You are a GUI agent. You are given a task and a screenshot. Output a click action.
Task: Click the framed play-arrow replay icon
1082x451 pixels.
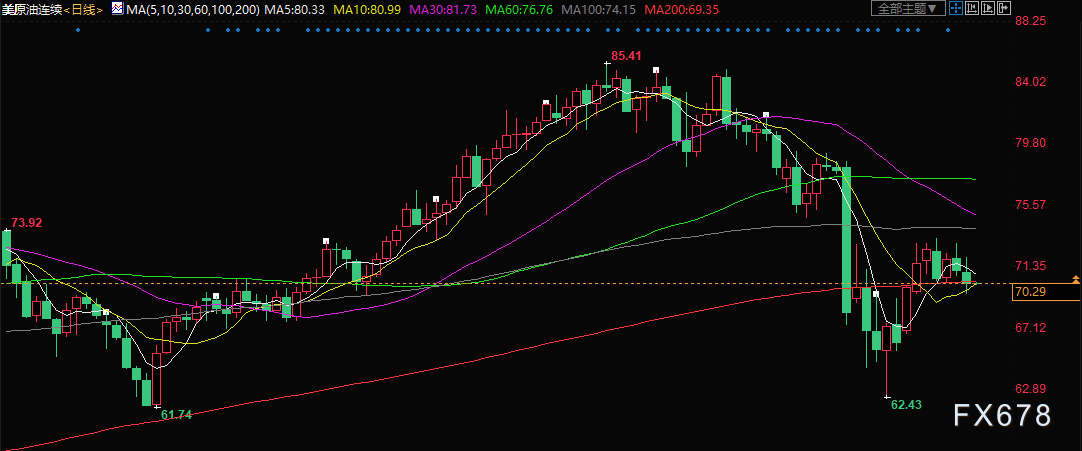click(987, 8)
